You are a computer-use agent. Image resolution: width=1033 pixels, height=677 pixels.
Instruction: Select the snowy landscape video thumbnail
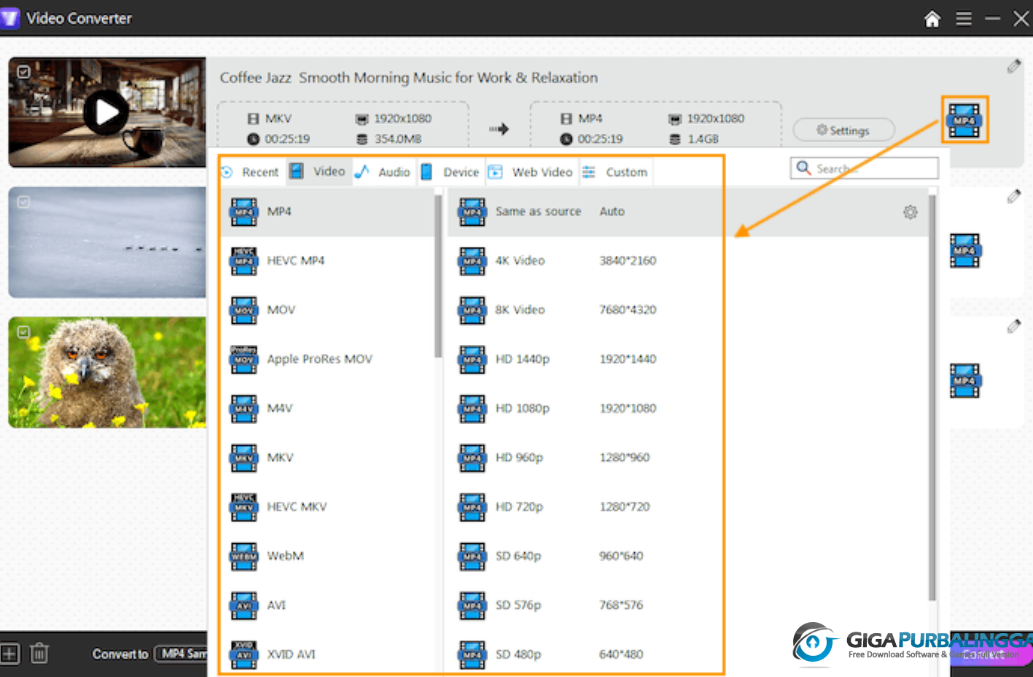[x=107, y=242]
